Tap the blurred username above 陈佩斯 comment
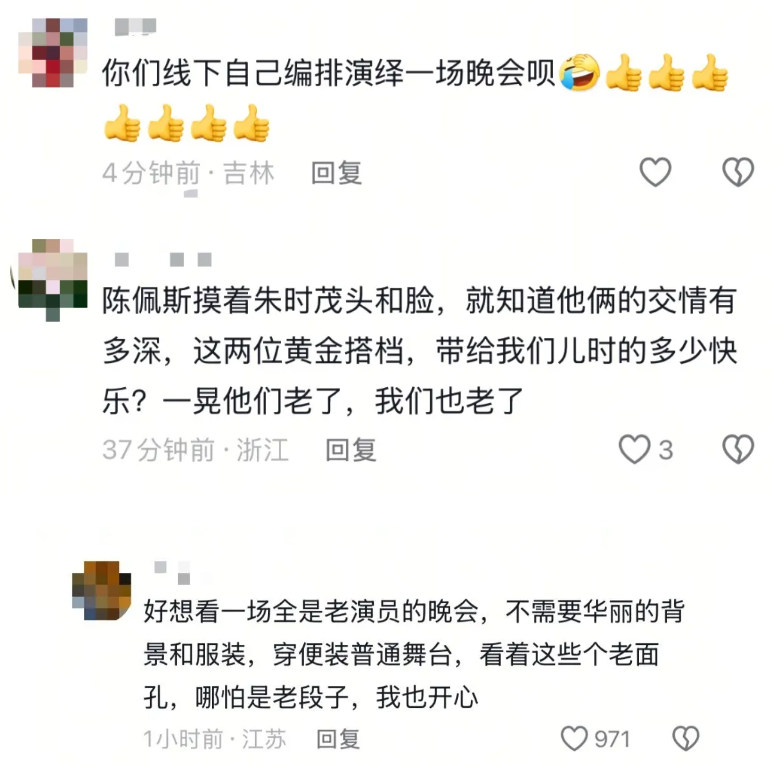The height and width of the screenshot is (766, 784). tap(163, 260)
